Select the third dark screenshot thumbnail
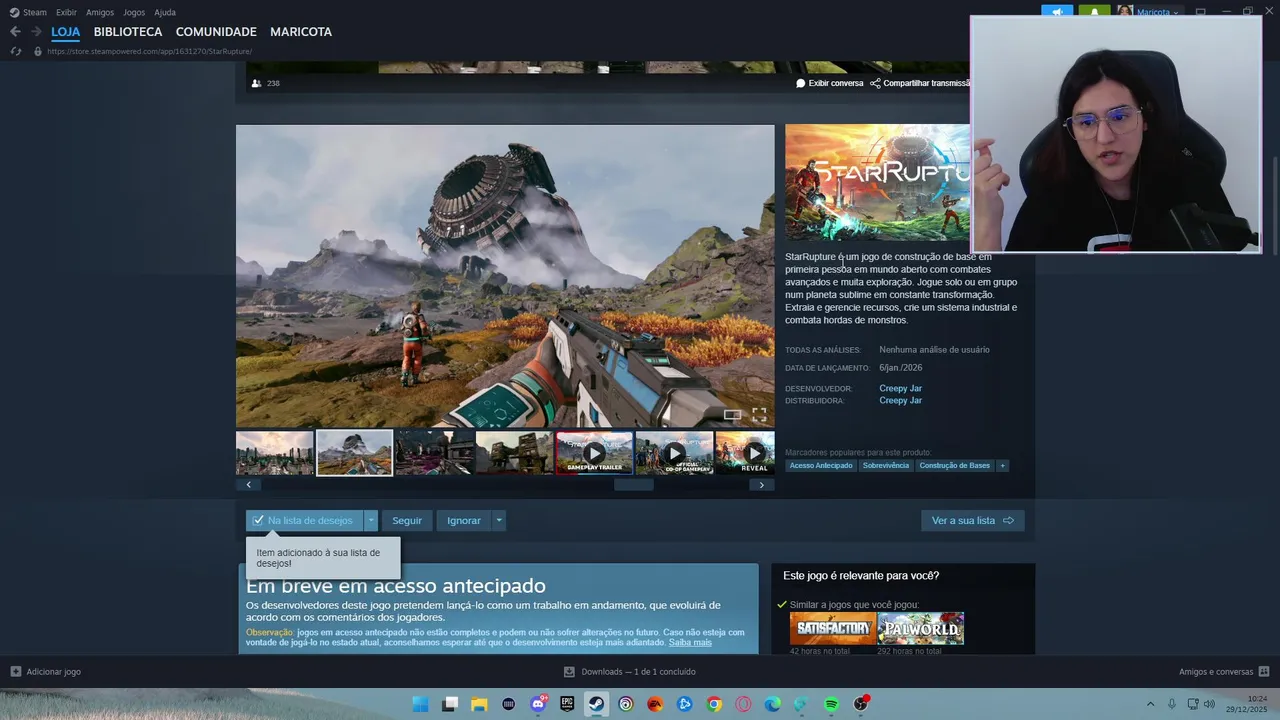1280x720 pixels. tap(434, 453)
